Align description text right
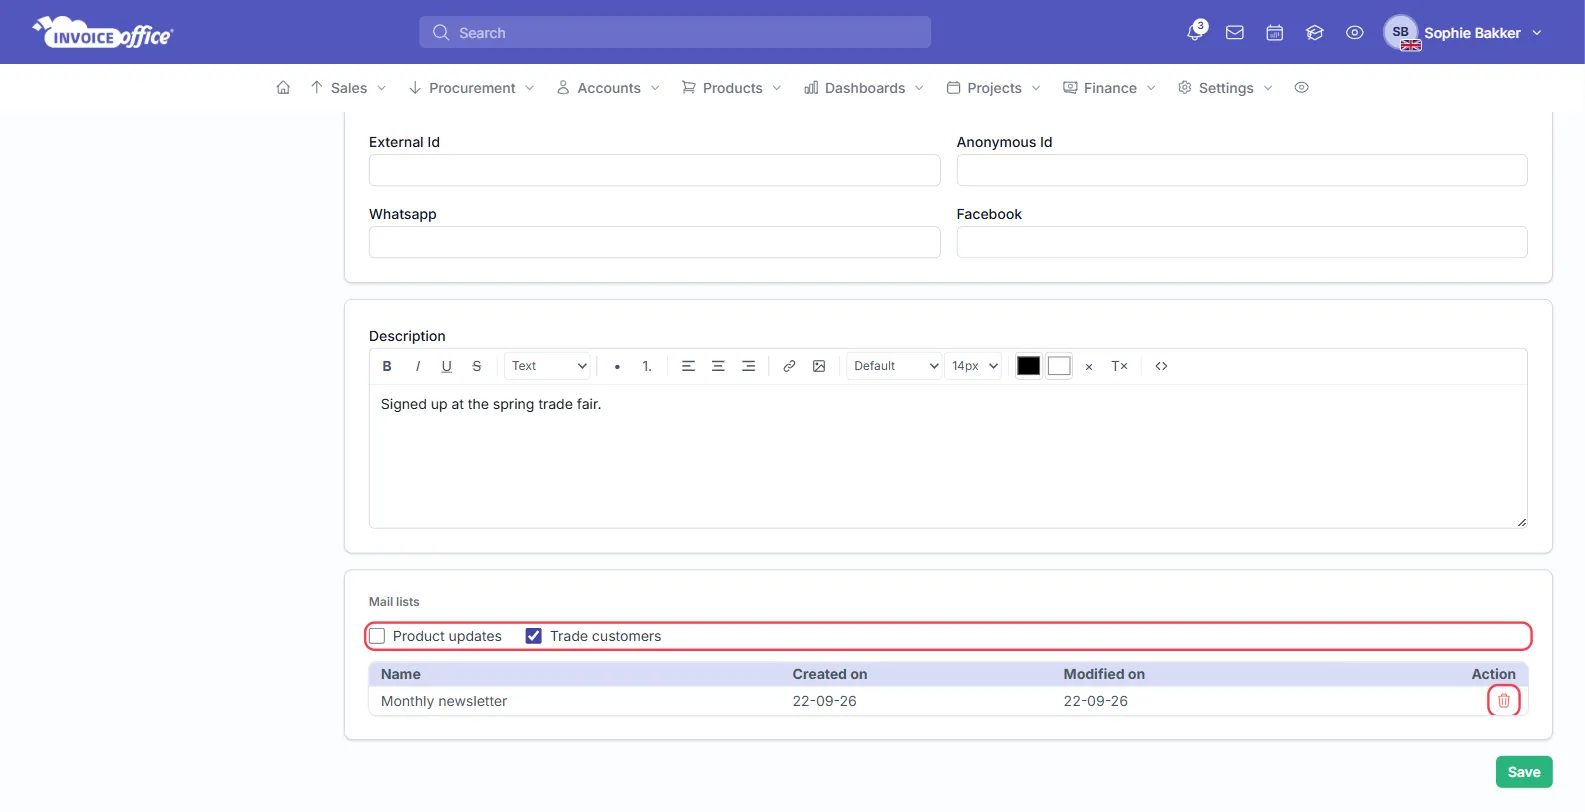 pos(748,366)
